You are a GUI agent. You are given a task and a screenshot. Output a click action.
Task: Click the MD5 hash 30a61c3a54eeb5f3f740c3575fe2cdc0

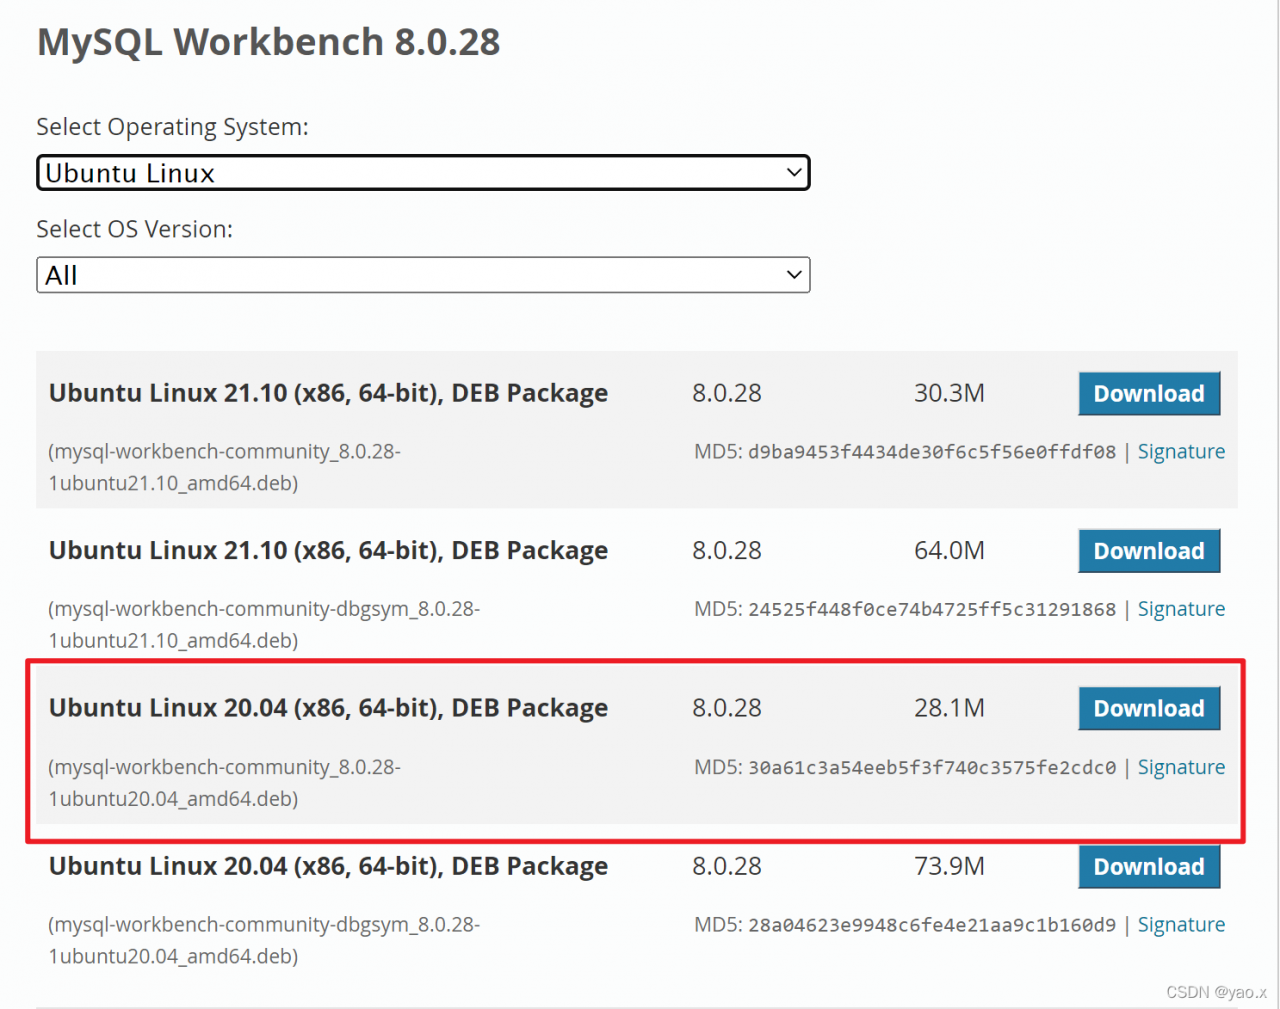pyautogui.click(x=932, y=768)
